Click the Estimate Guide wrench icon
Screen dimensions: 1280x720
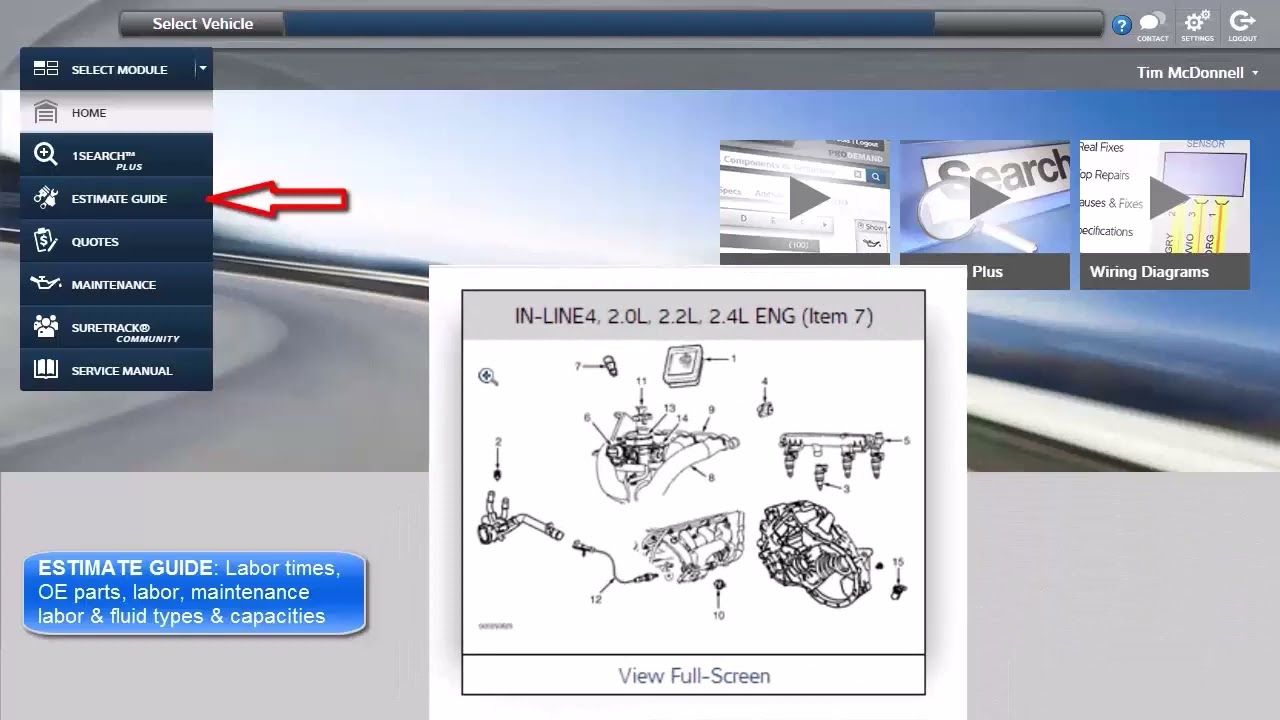(x=45, y=198)
